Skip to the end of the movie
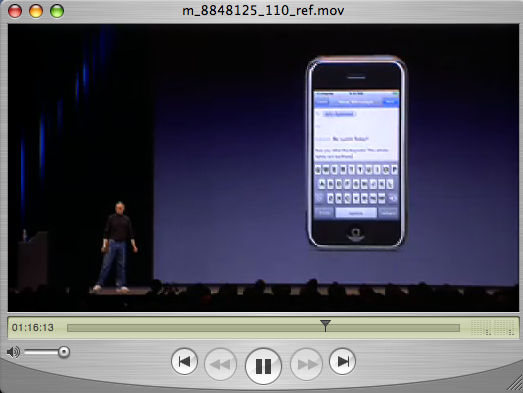Image resolution: width=523 pixels, height=393 pixels. [342, 361]
